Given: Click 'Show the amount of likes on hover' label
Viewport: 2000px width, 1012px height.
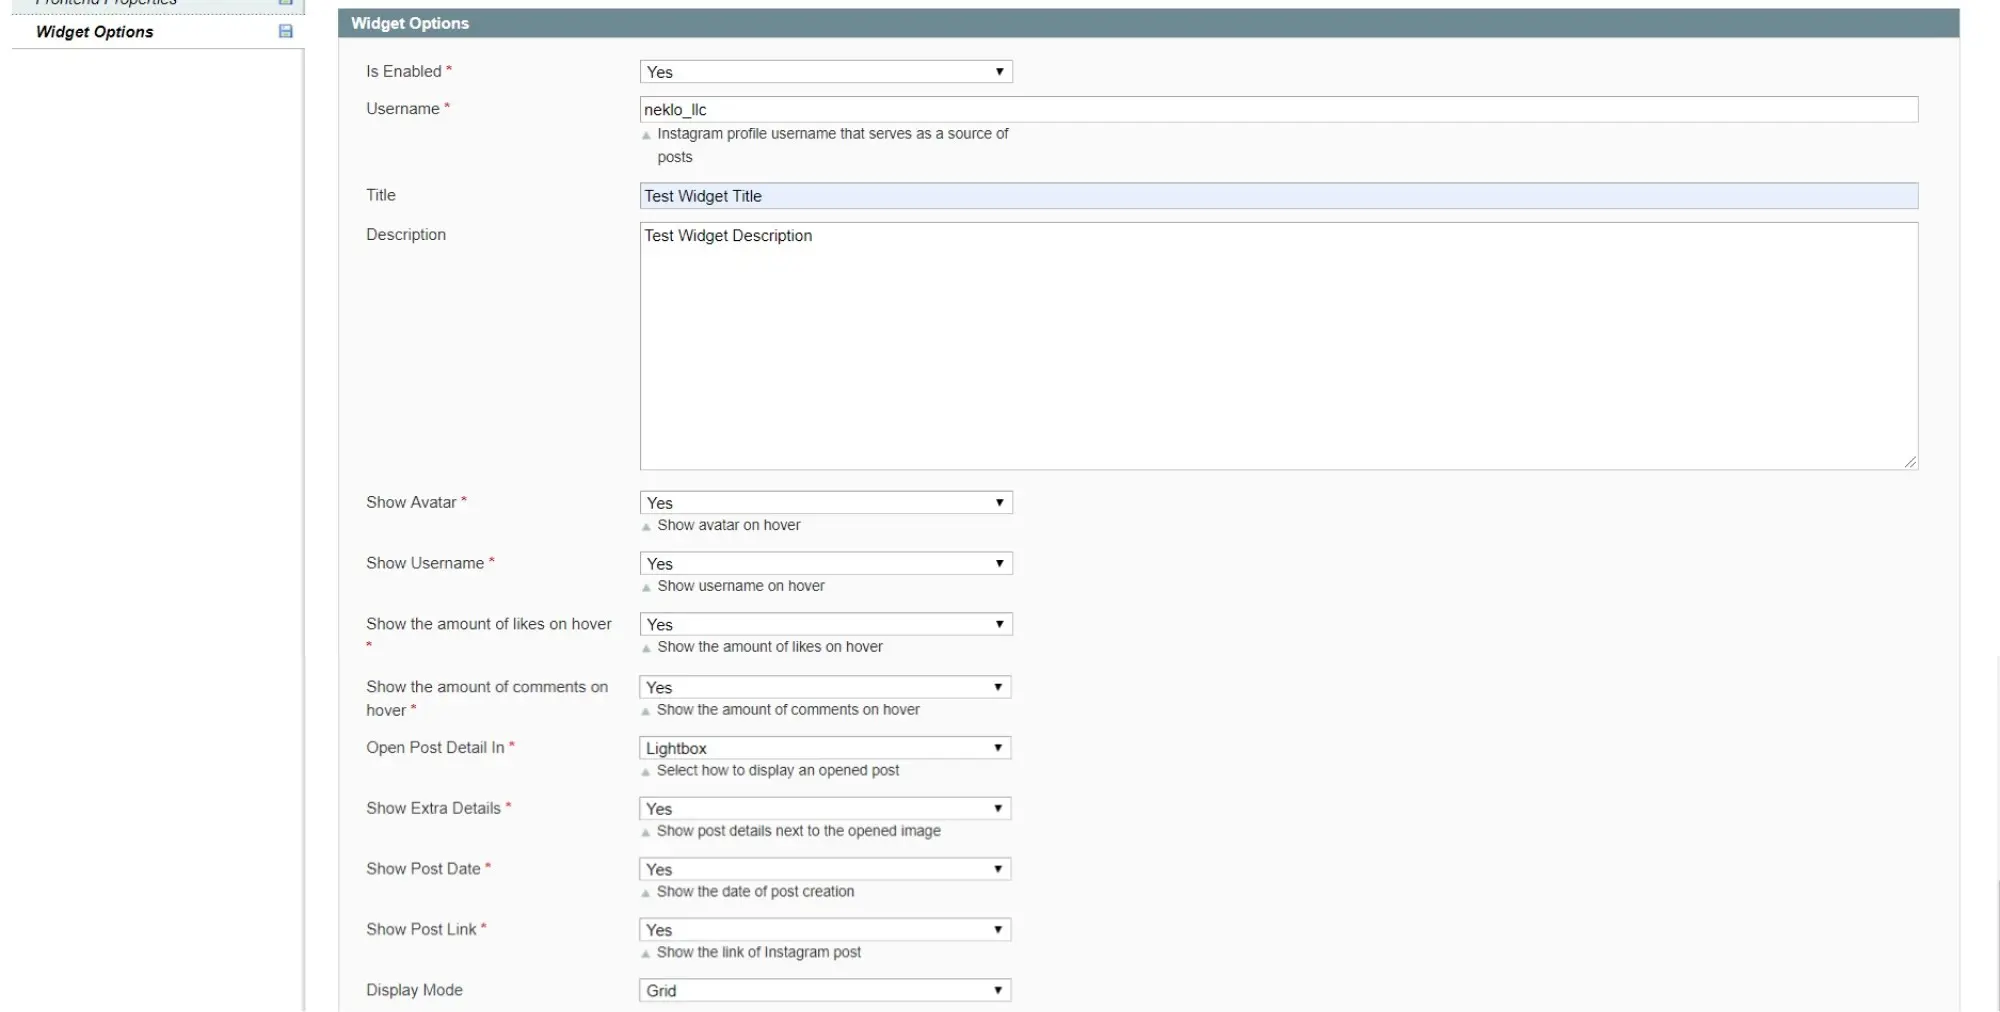Looking at the screenshot, I should (x=489, y=624).
